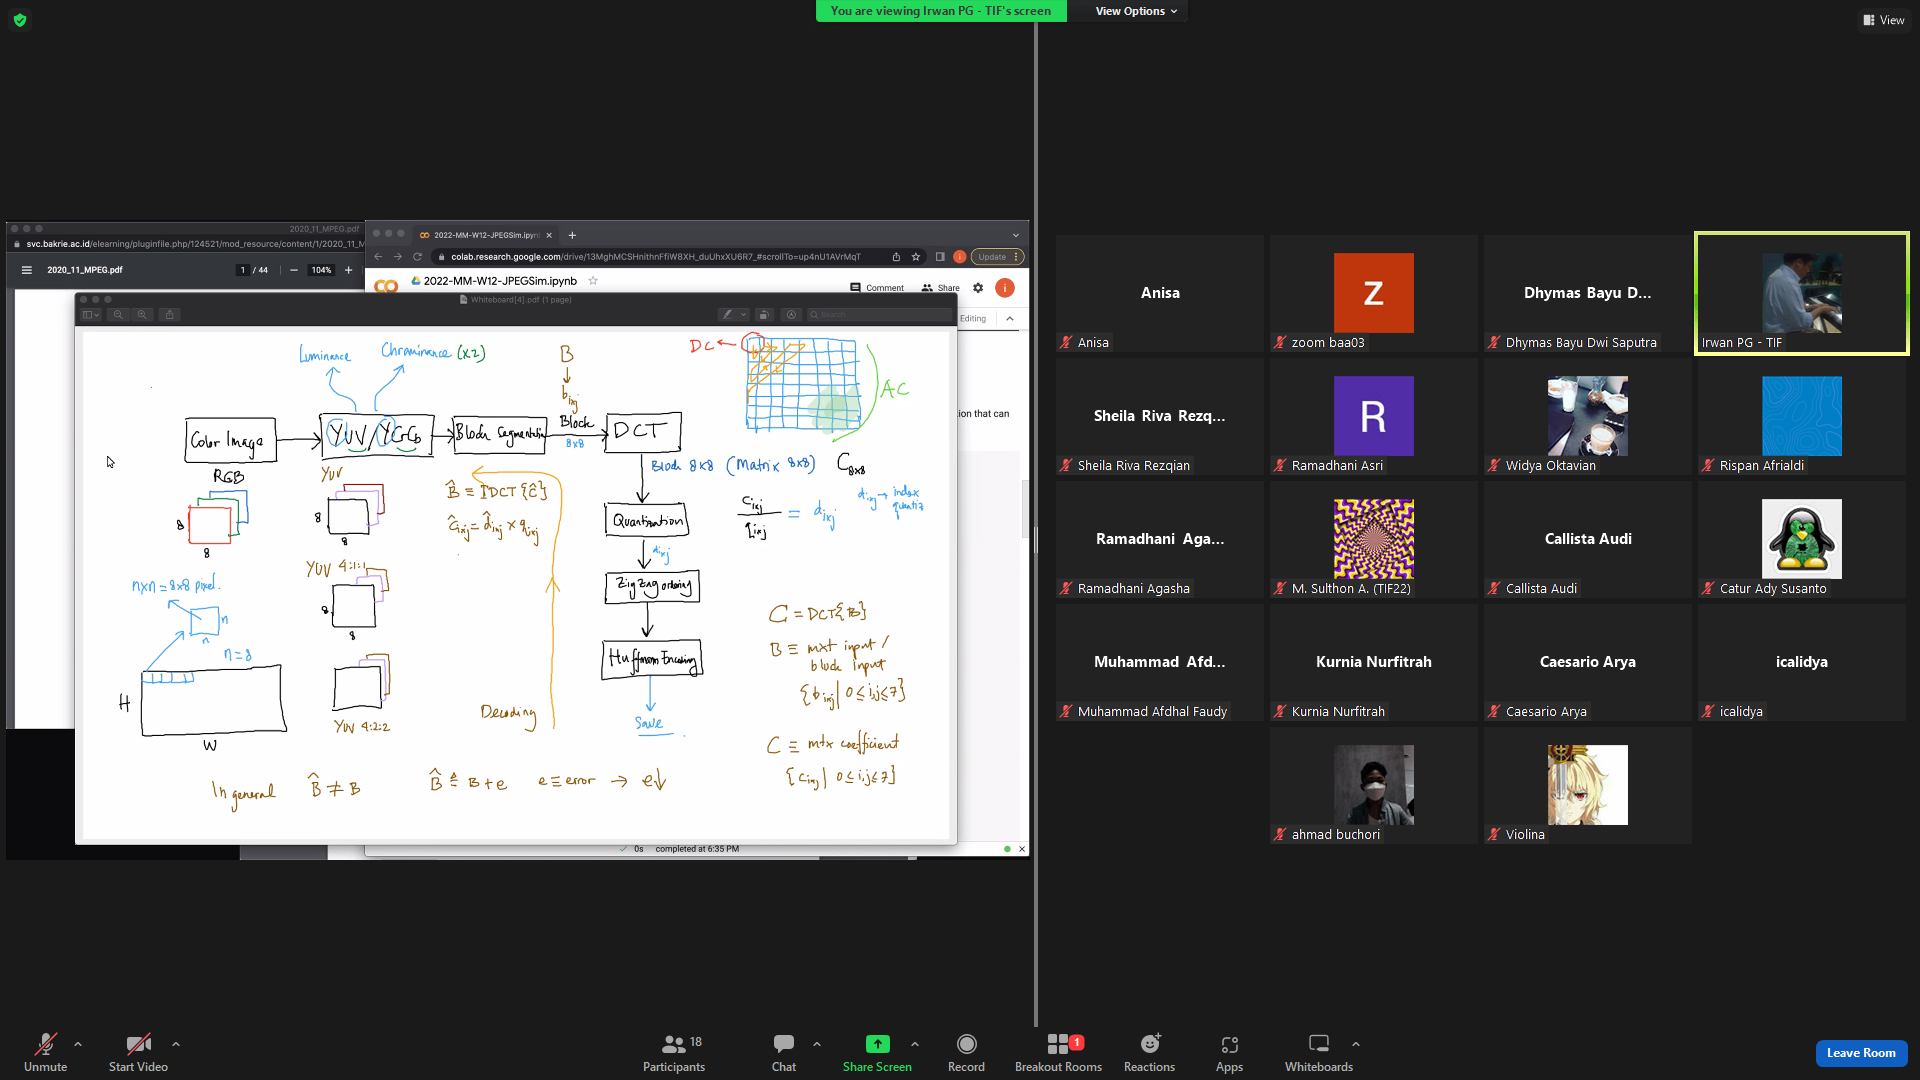
Task: Click the rotate icon in Whiteboard preview
Action: [763, 315]
